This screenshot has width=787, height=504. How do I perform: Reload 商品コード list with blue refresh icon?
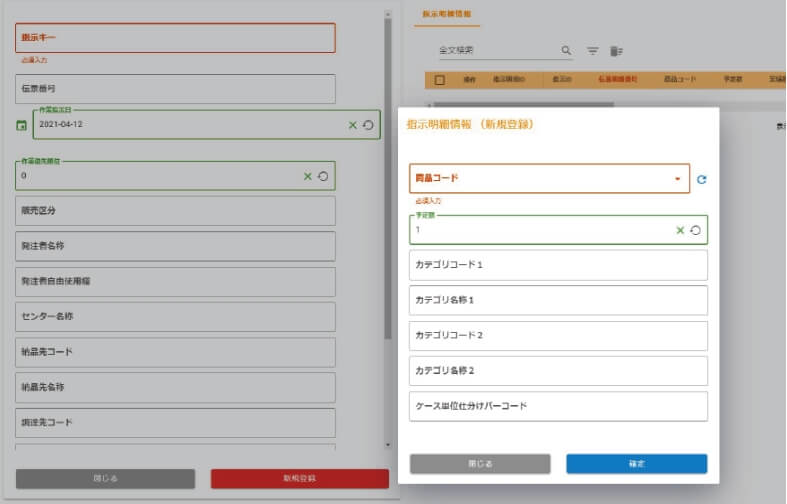click(701, 179)
